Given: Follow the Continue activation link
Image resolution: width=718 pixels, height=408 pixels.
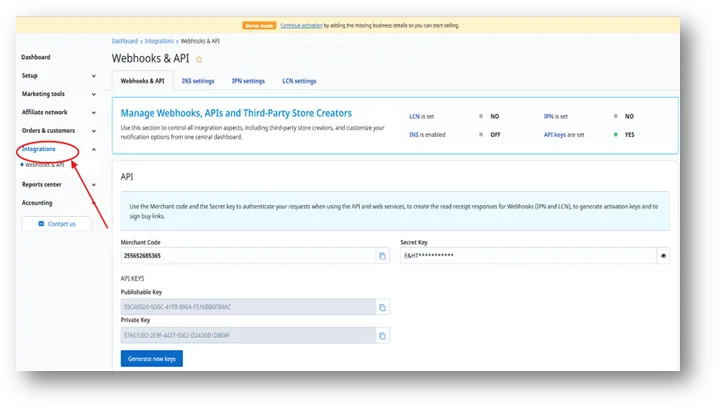Looking at the screenshot, I should 301,26.
